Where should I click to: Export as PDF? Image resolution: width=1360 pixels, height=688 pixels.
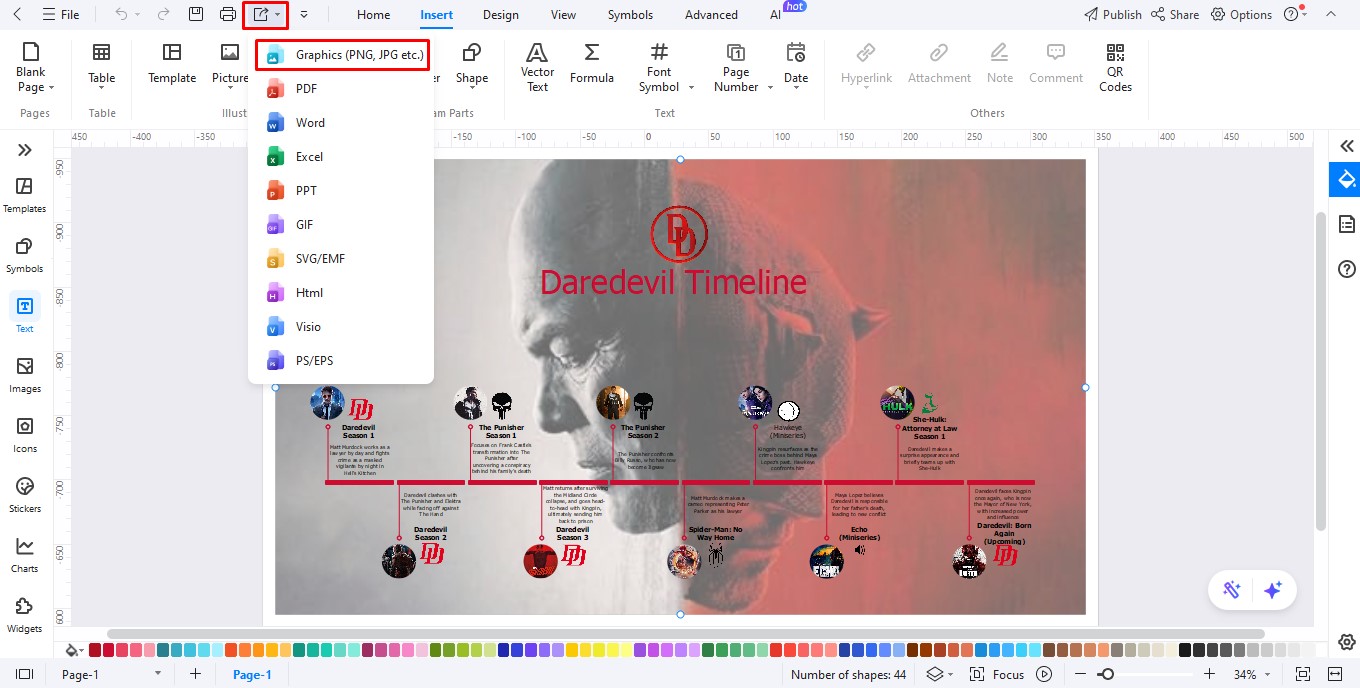(340, 89)
